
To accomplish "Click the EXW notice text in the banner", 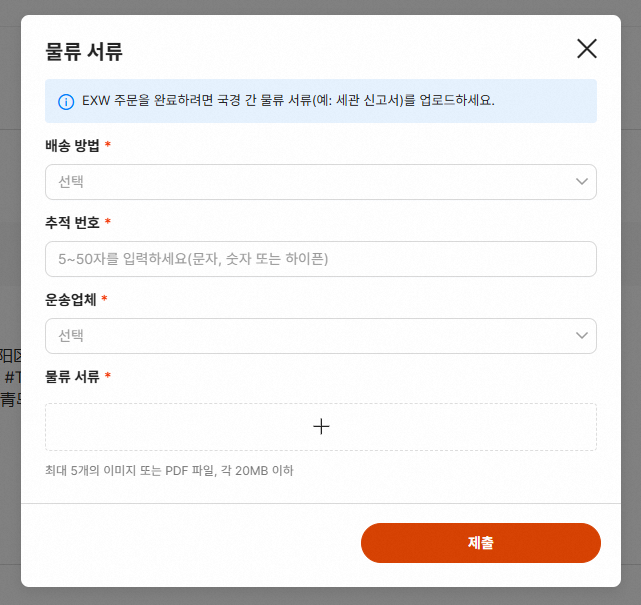I will tap(288, 101).
